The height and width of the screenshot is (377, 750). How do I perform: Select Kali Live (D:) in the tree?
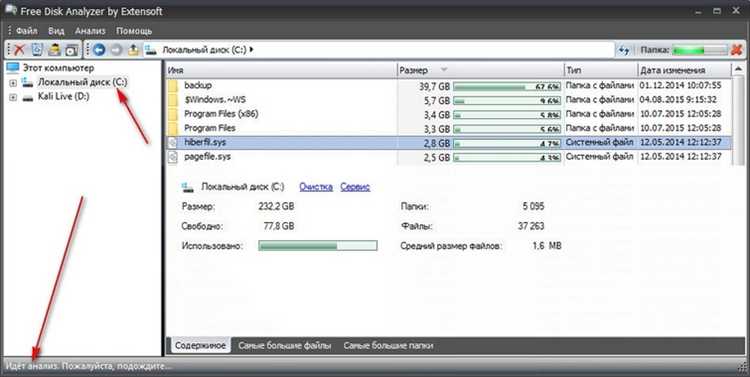(63, 97)
